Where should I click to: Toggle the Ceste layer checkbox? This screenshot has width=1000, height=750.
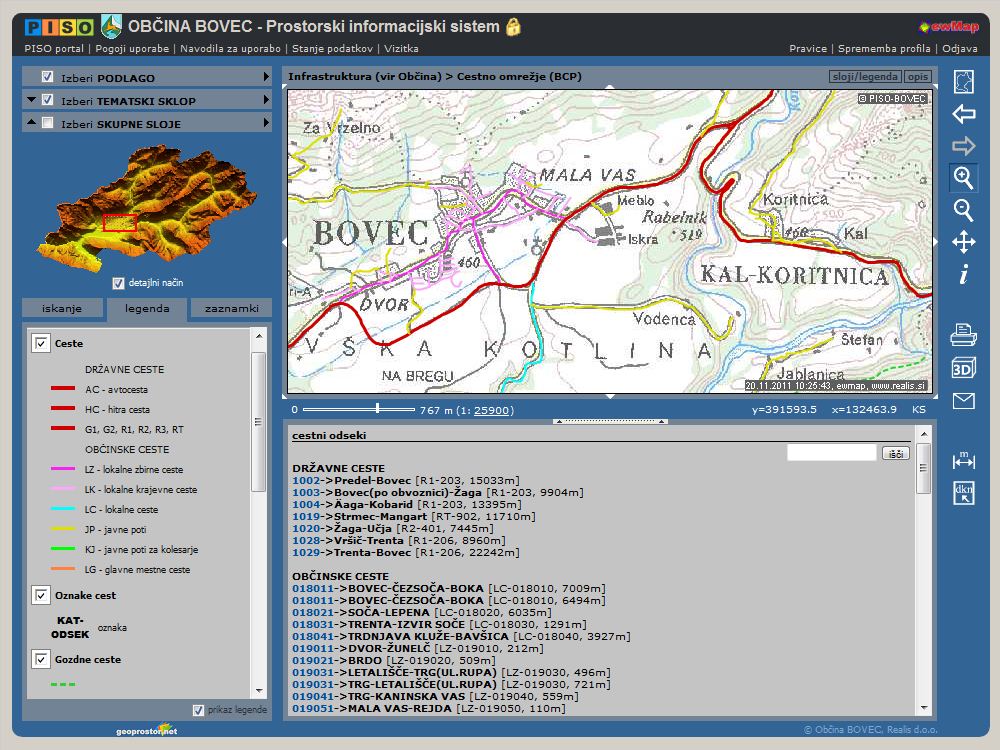pyautogui.click(x=41, y=343)
